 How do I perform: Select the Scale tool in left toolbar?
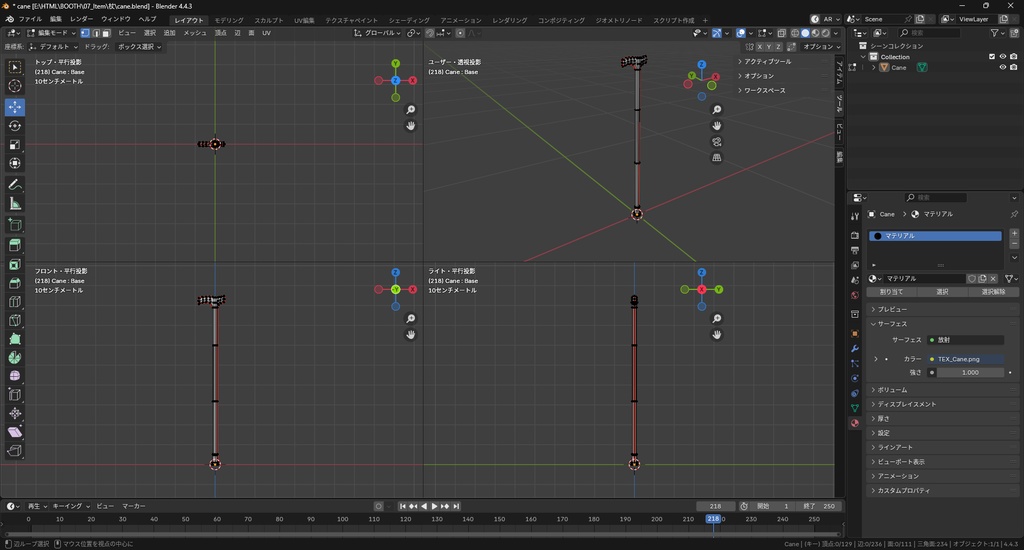tap(14, 144)
